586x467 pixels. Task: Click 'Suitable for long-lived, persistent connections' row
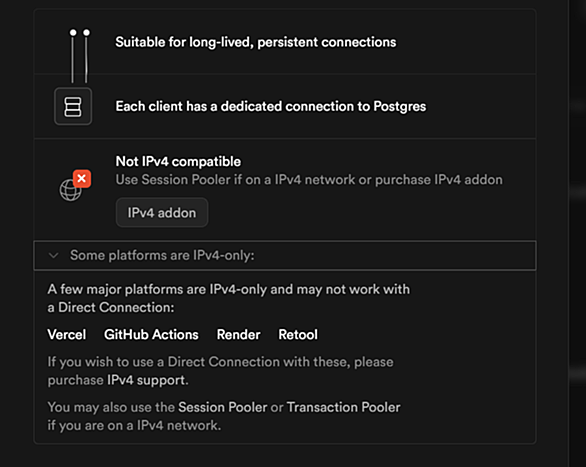[x=285, y=42]
